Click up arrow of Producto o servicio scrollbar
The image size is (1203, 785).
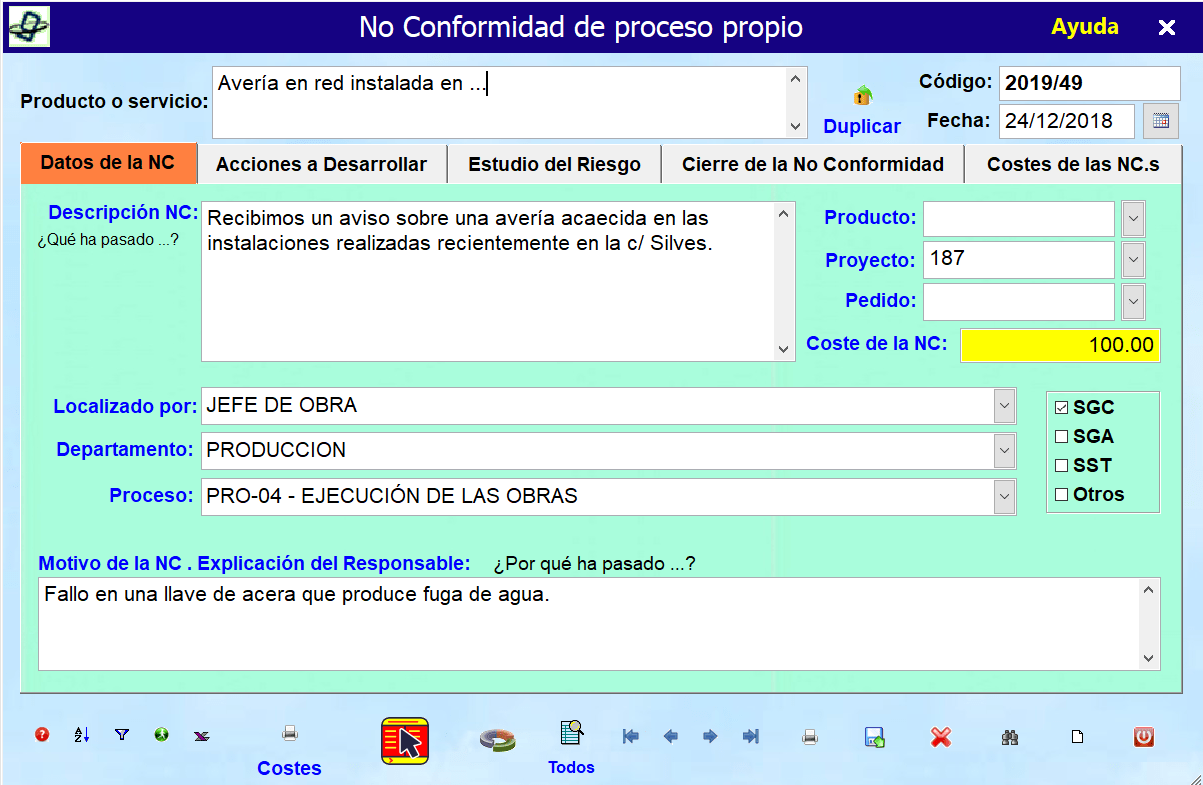[x=796, y=78]
